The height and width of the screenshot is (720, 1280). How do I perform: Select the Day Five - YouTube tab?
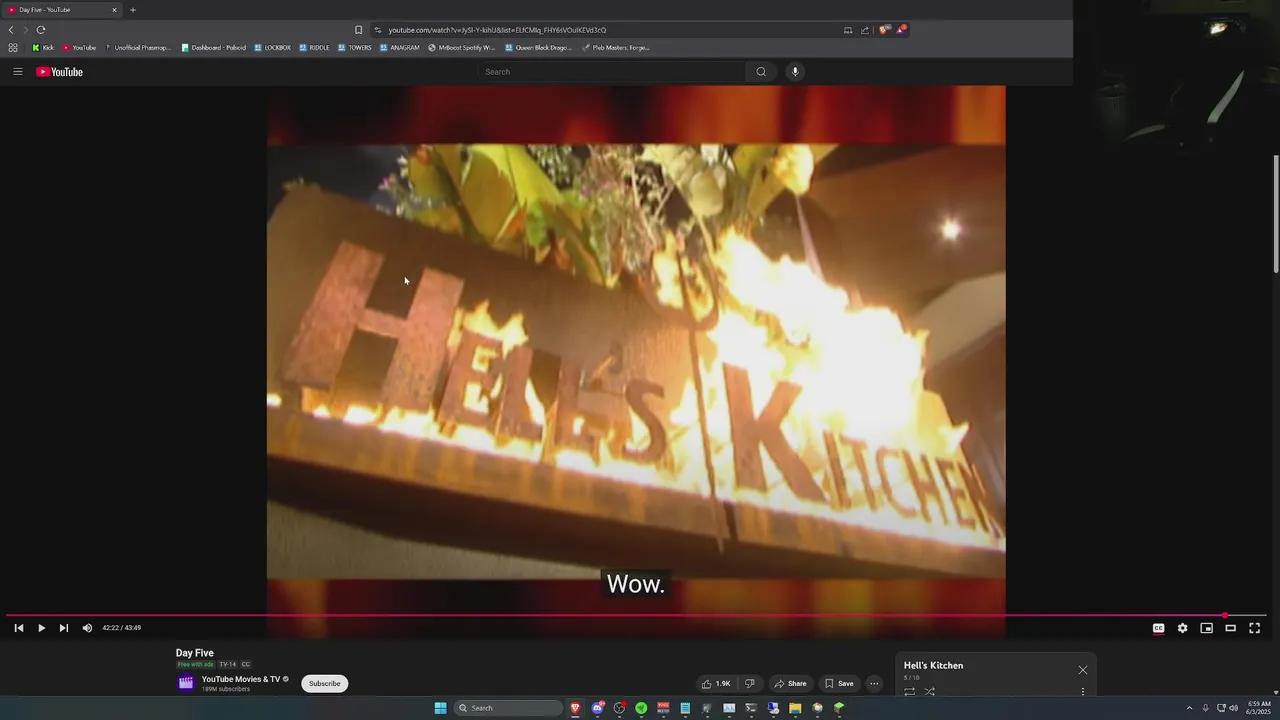60,10
